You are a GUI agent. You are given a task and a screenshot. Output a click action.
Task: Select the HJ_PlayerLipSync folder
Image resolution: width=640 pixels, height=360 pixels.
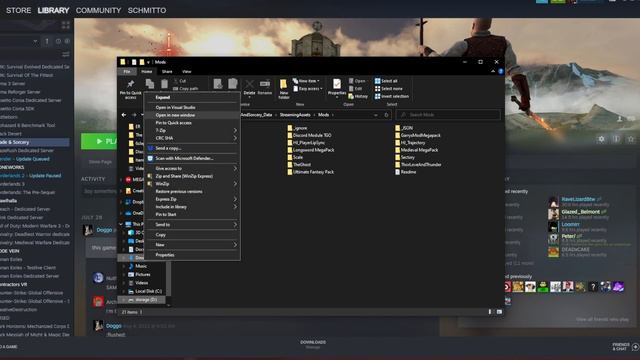pos(306,143)
